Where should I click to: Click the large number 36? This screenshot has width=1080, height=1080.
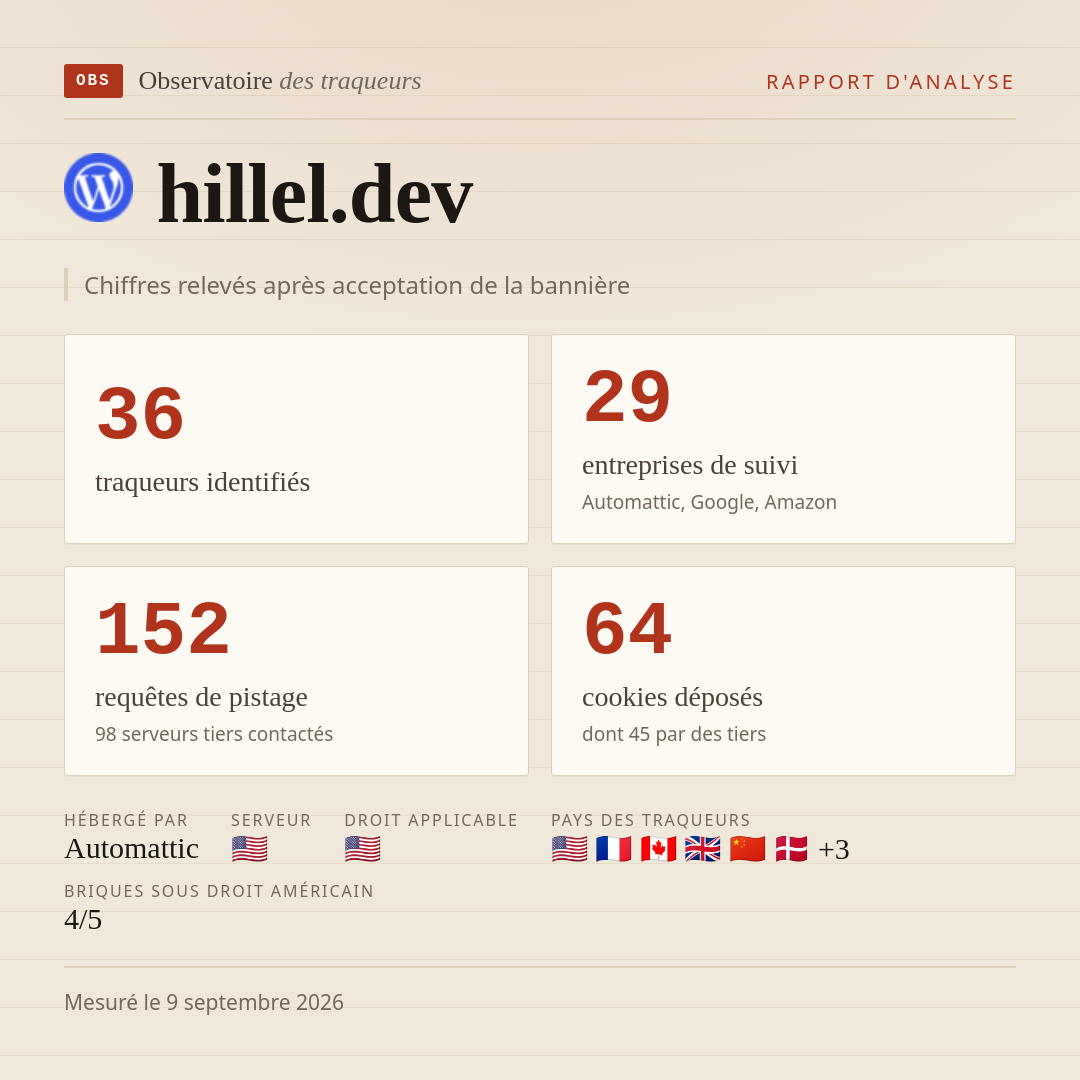tap(141, 414)
